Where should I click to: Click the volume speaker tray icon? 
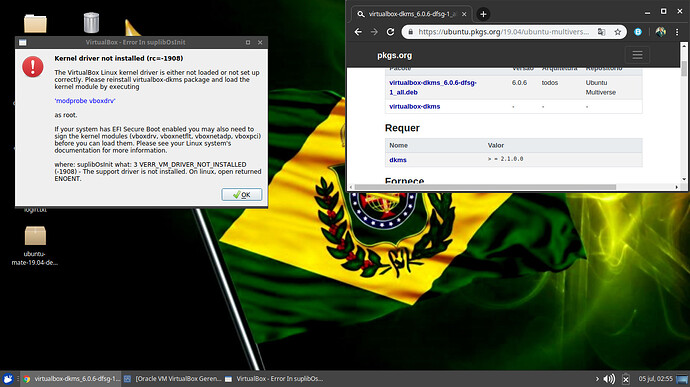(609, 379)
